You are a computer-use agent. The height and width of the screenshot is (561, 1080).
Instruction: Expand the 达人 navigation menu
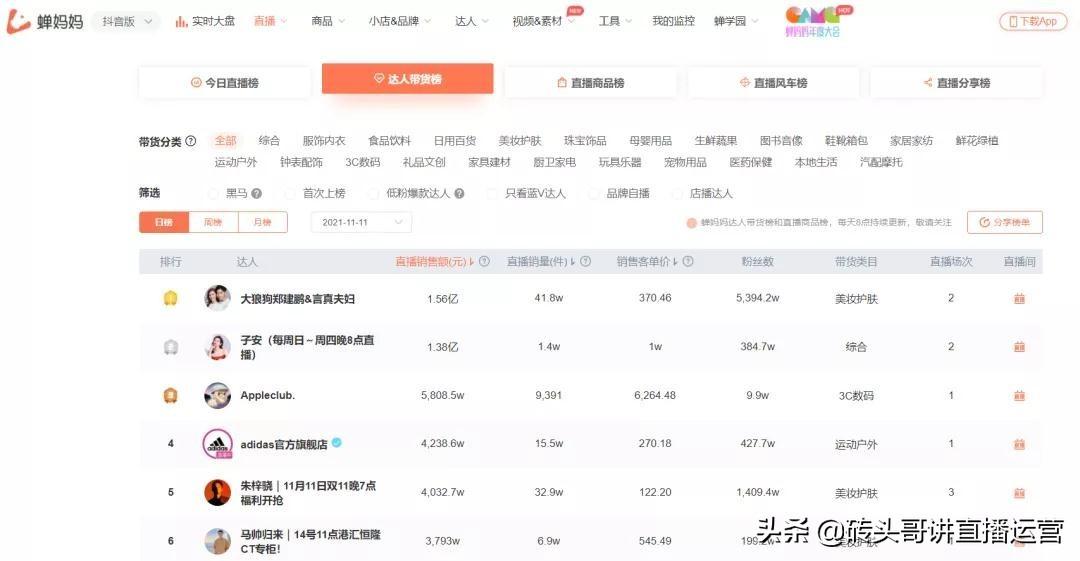pyautogui.click(x=472, y=21)
